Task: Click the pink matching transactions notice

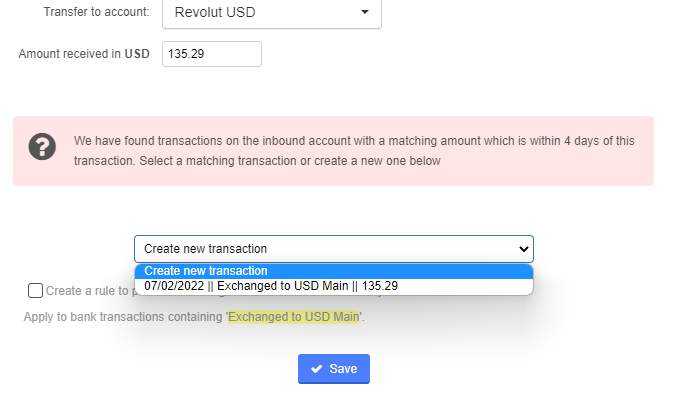Action: pos(333,151)
